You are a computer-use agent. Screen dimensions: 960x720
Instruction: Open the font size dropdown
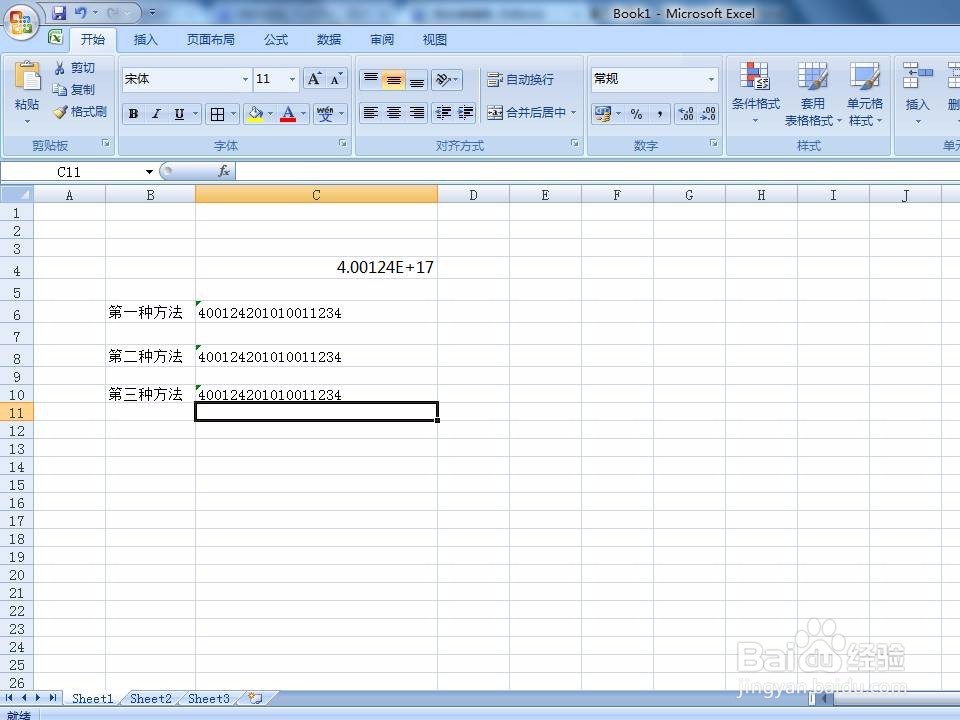292,79
